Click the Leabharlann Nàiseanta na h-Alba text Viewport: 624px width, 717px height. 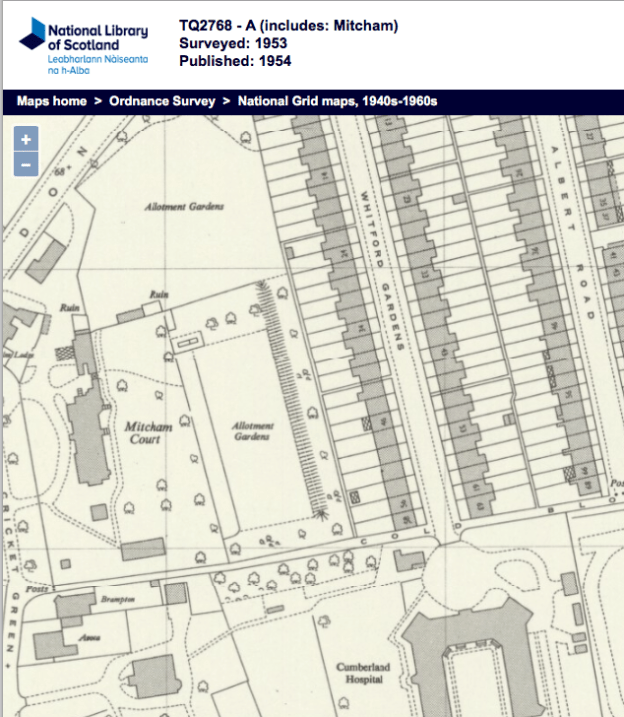[x=97, y=64]
